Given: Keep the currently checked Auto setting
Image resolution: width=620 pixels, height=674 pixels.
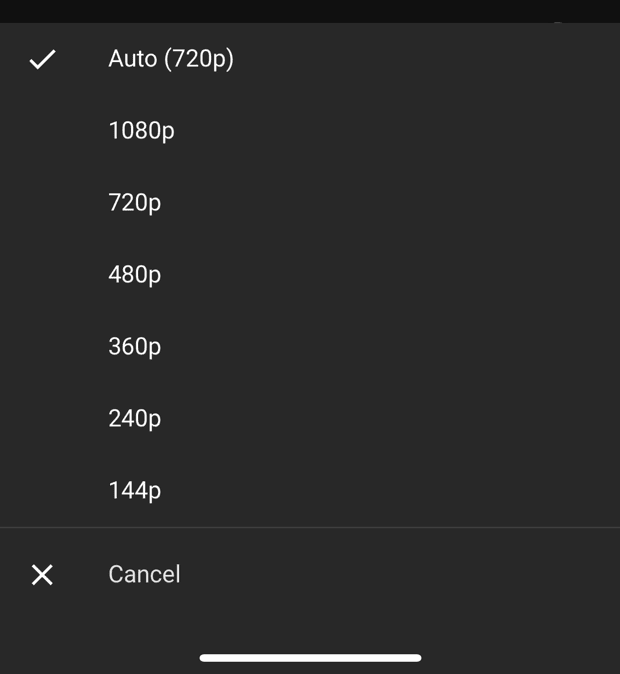Looking at the screenshot, I should click(171, 59).
